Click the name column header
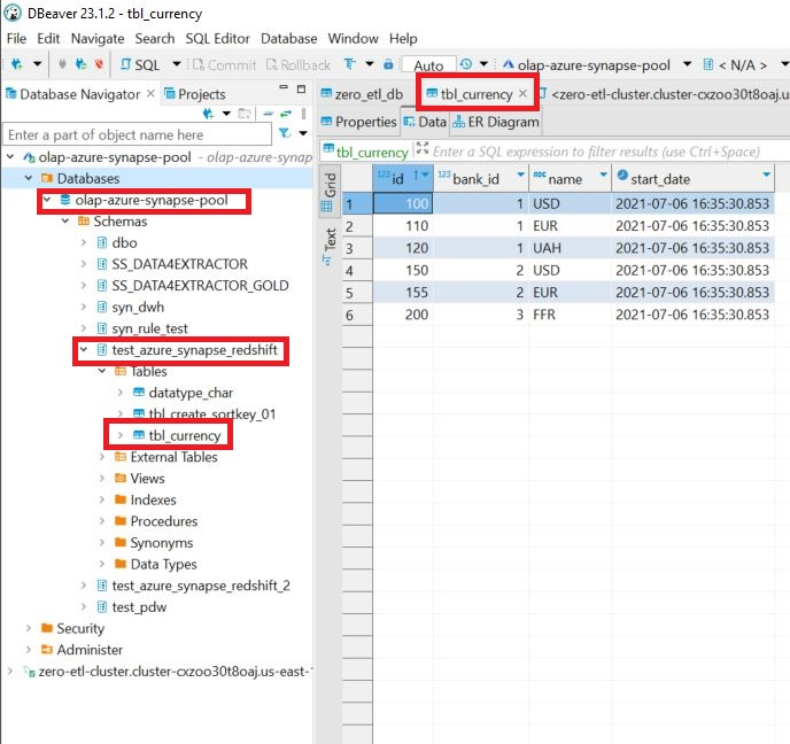 570,178
